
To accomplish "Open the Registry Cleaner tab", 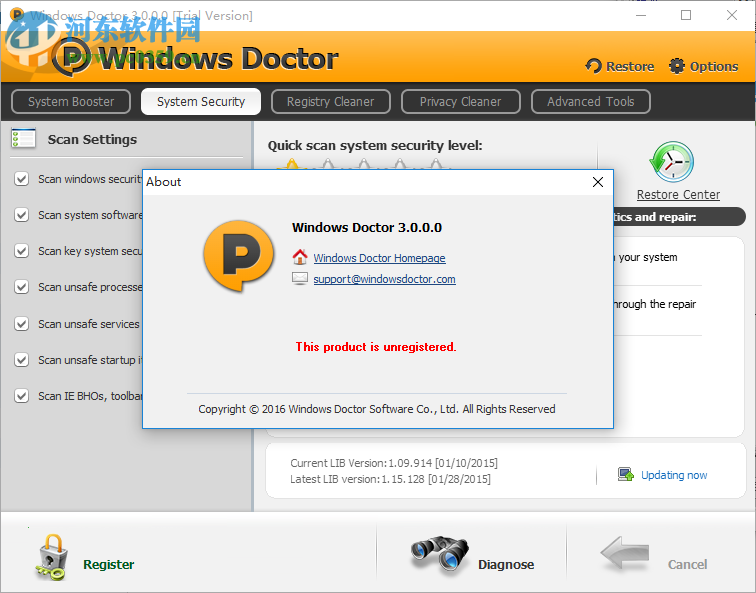I will (330, 102).
